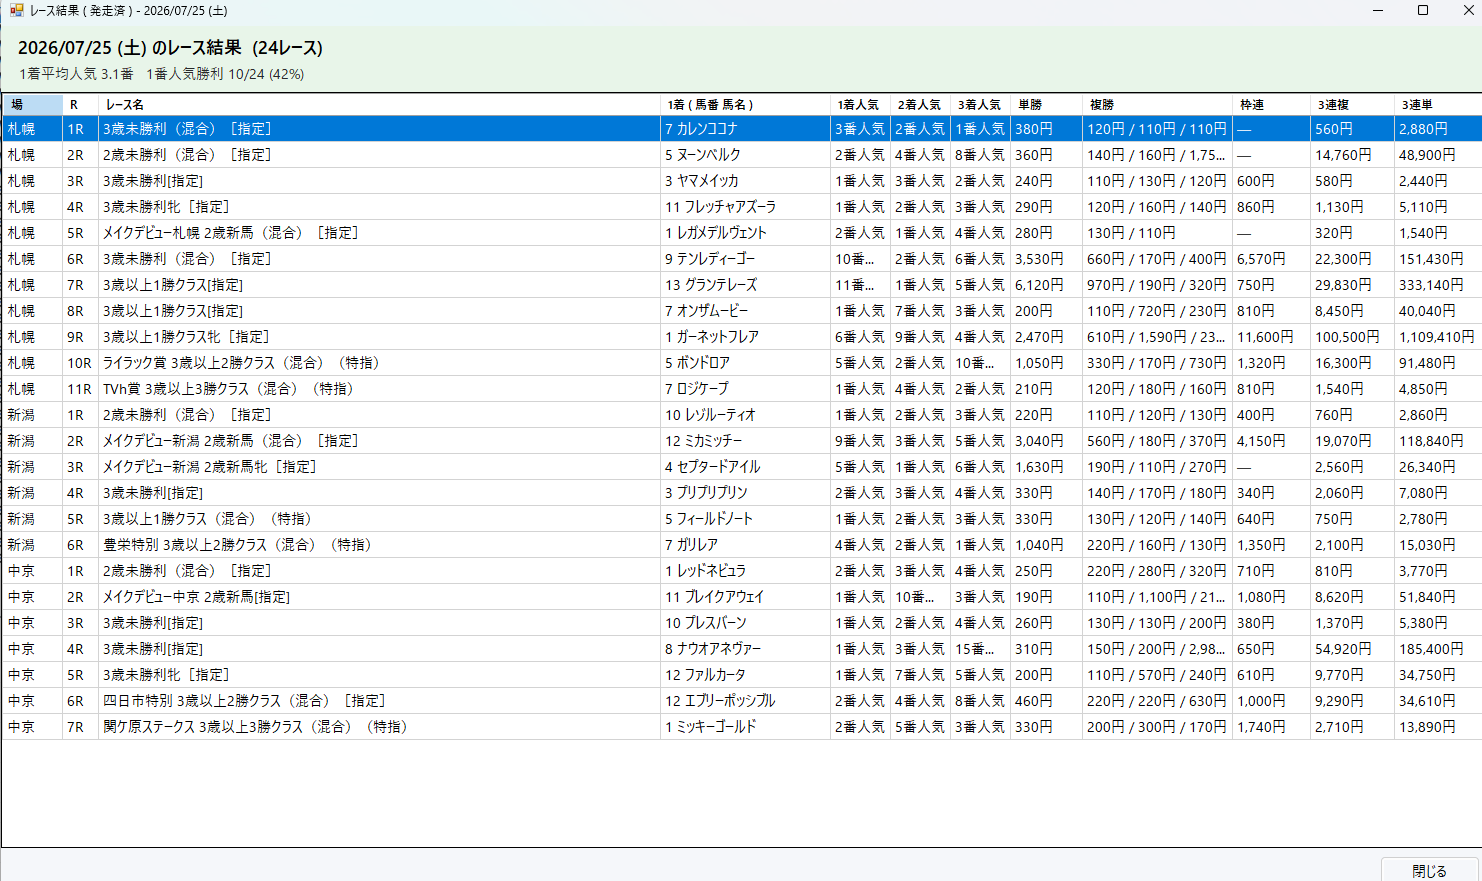Click the app icon in title bar
Viewport: 1482px width, 881px height.
click(x=16, y=10)
